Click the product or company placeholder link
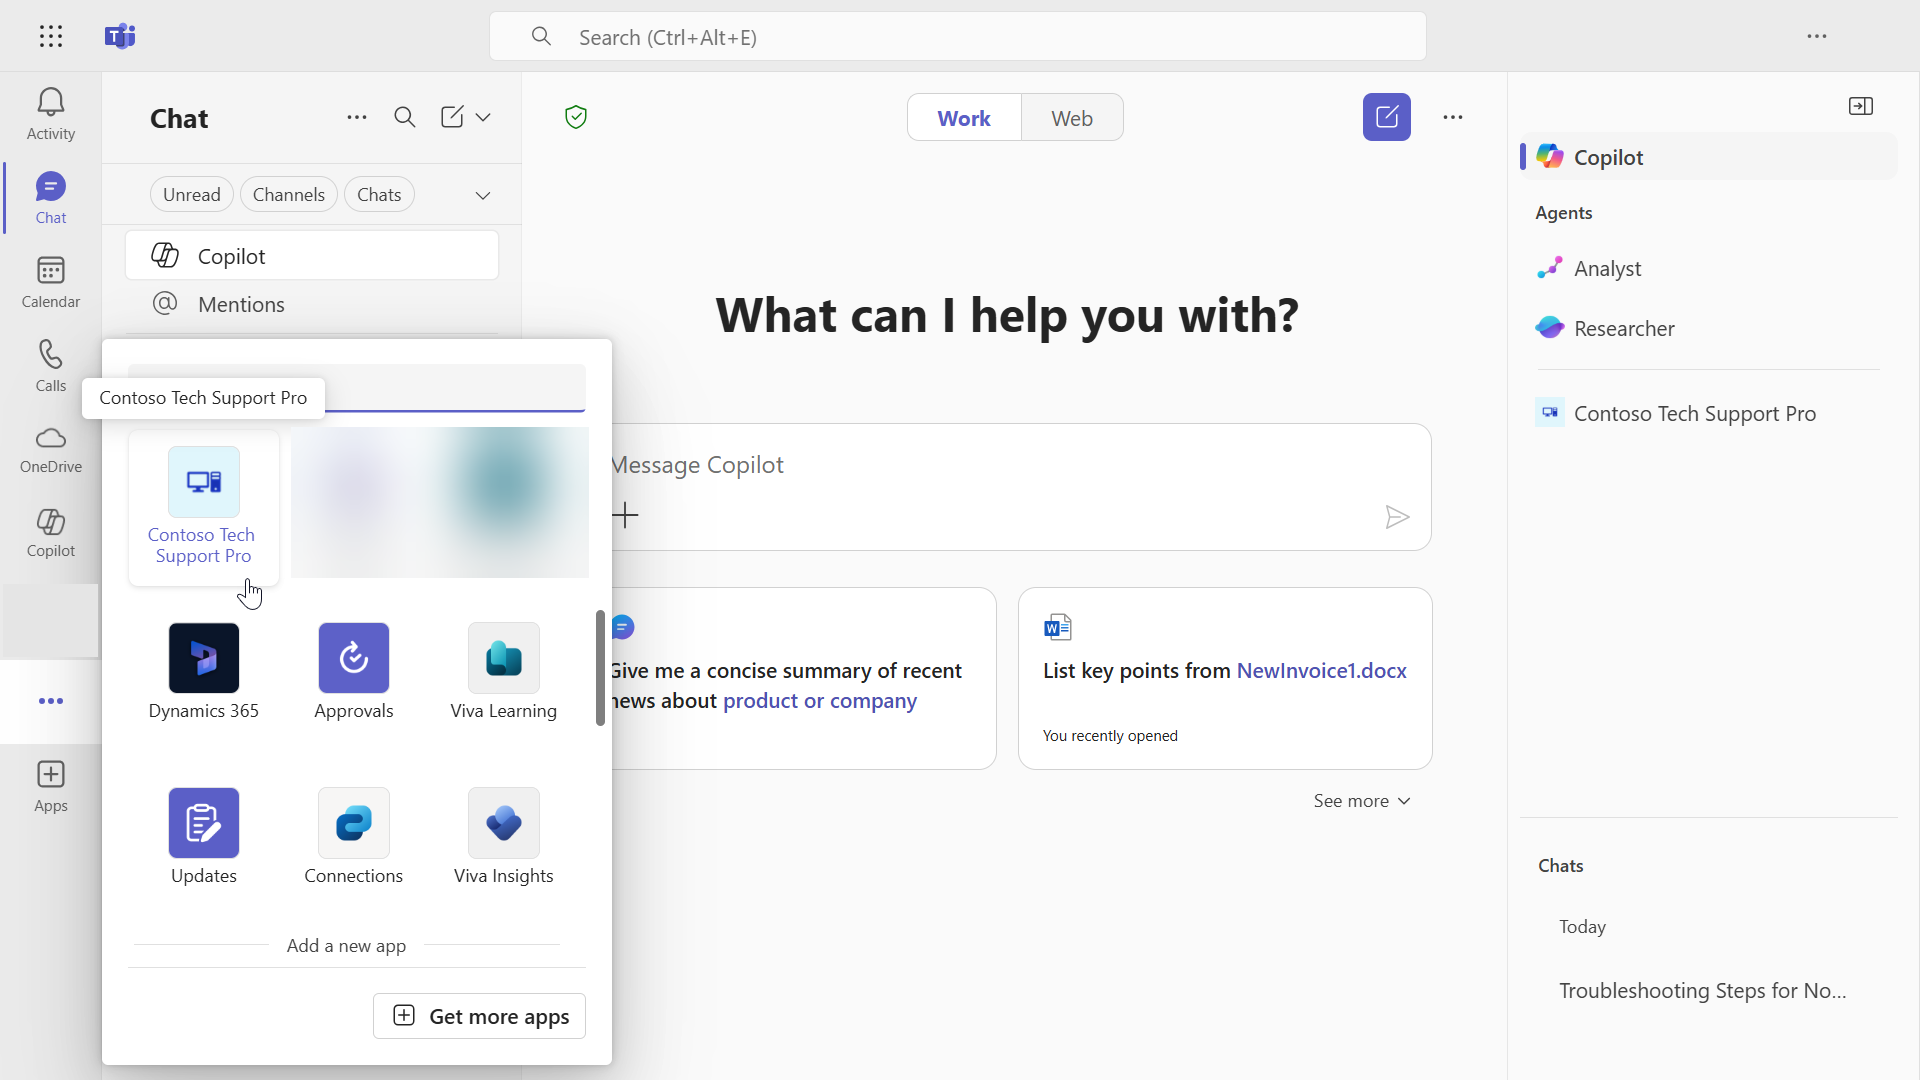 pyautogui.click(x=819, y=701)
